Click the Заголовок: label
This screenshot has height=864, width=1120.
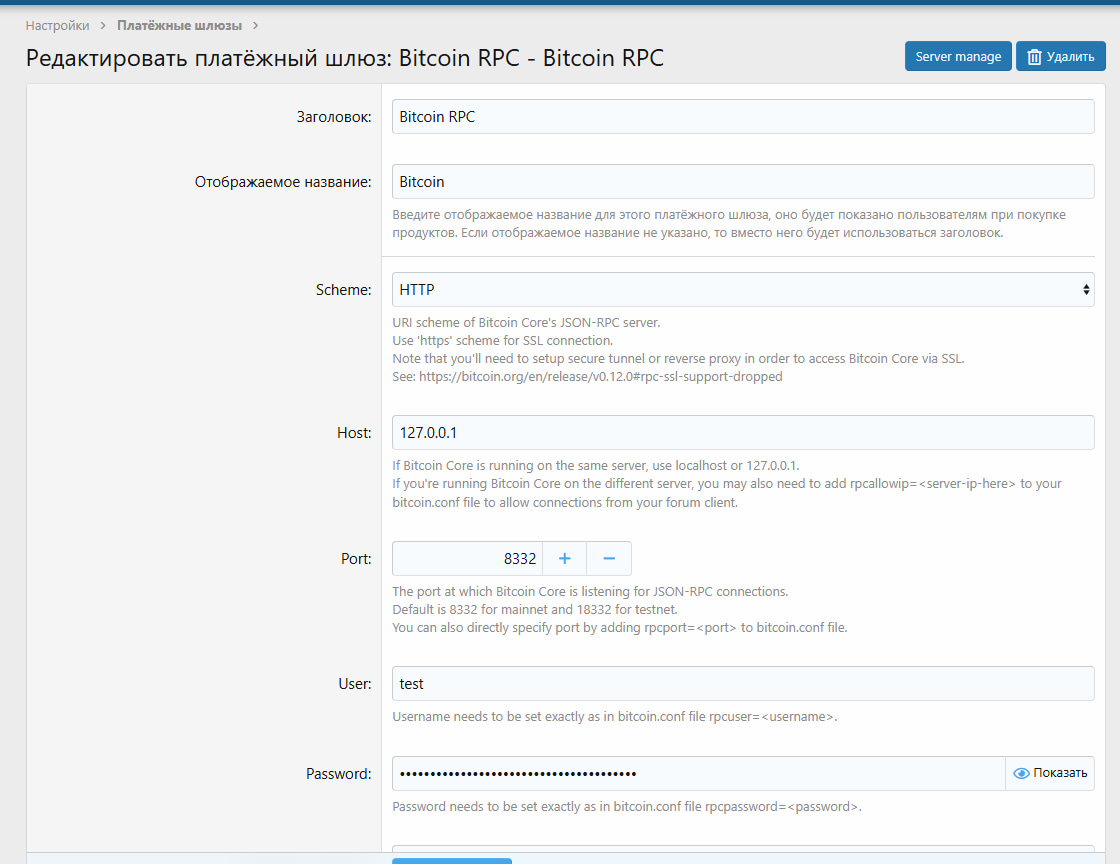334,117
